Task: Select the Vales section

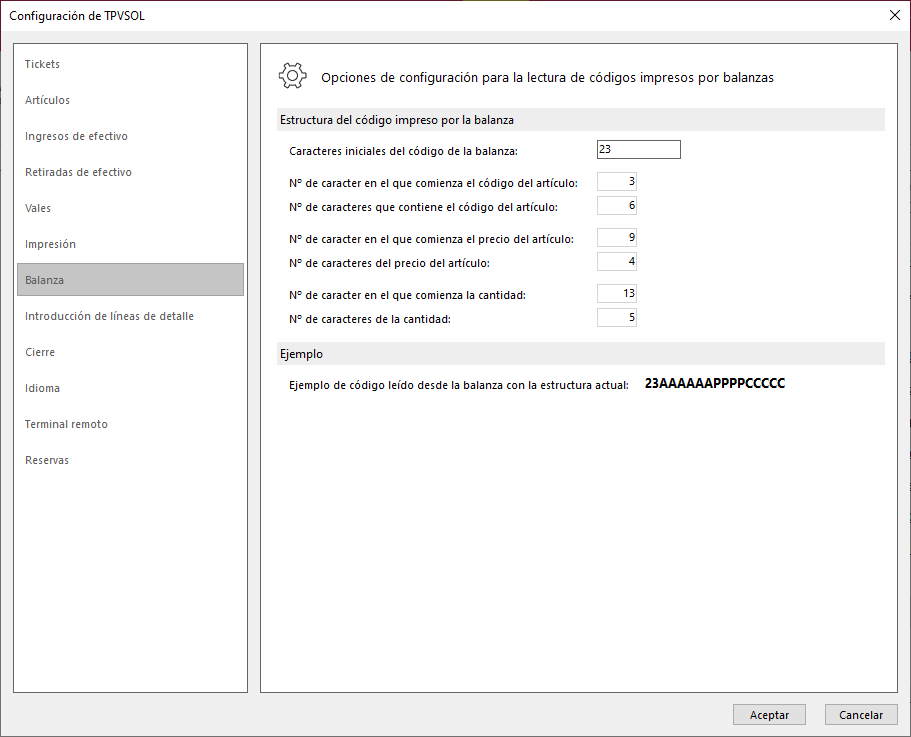Action: (130, 208)
